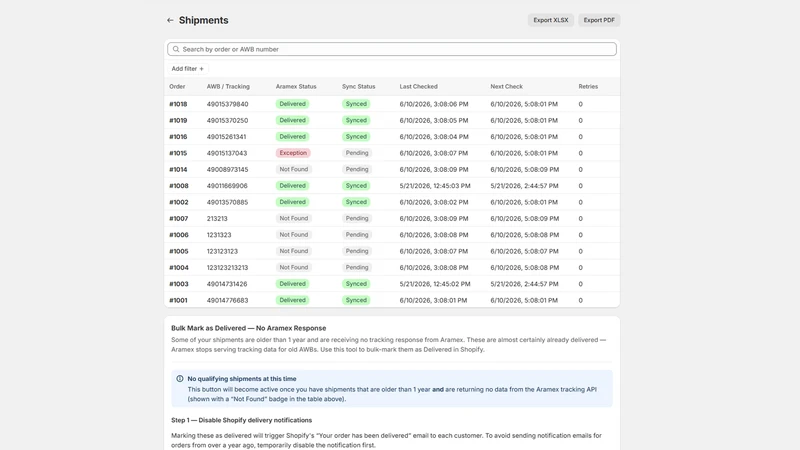The image size is (800, 450).
Task: Select tracking number 49015370250
Action: (228, 120)
